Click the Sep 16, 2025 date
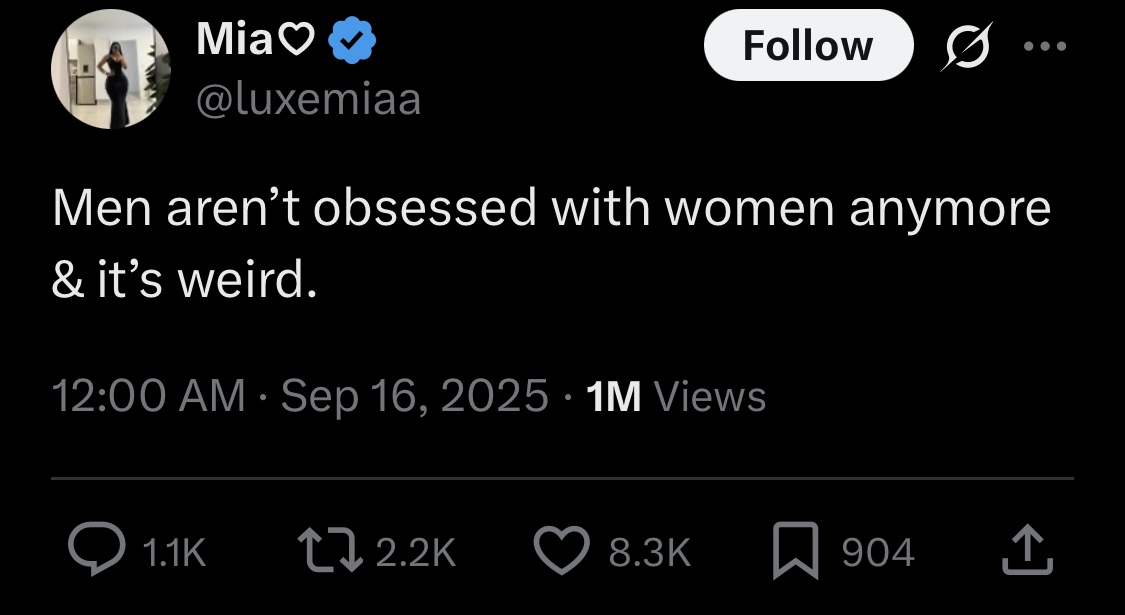 point(415,397)
